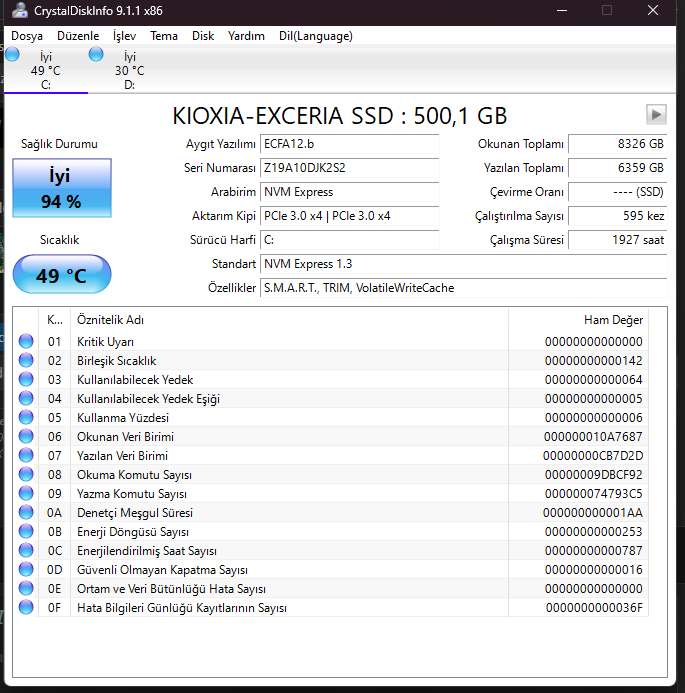Viewport: 685px width, 693px height.
Task: Click the KIOXIA-EXCERIA SSD : 500,1 GB title
Action: [339, 116]
